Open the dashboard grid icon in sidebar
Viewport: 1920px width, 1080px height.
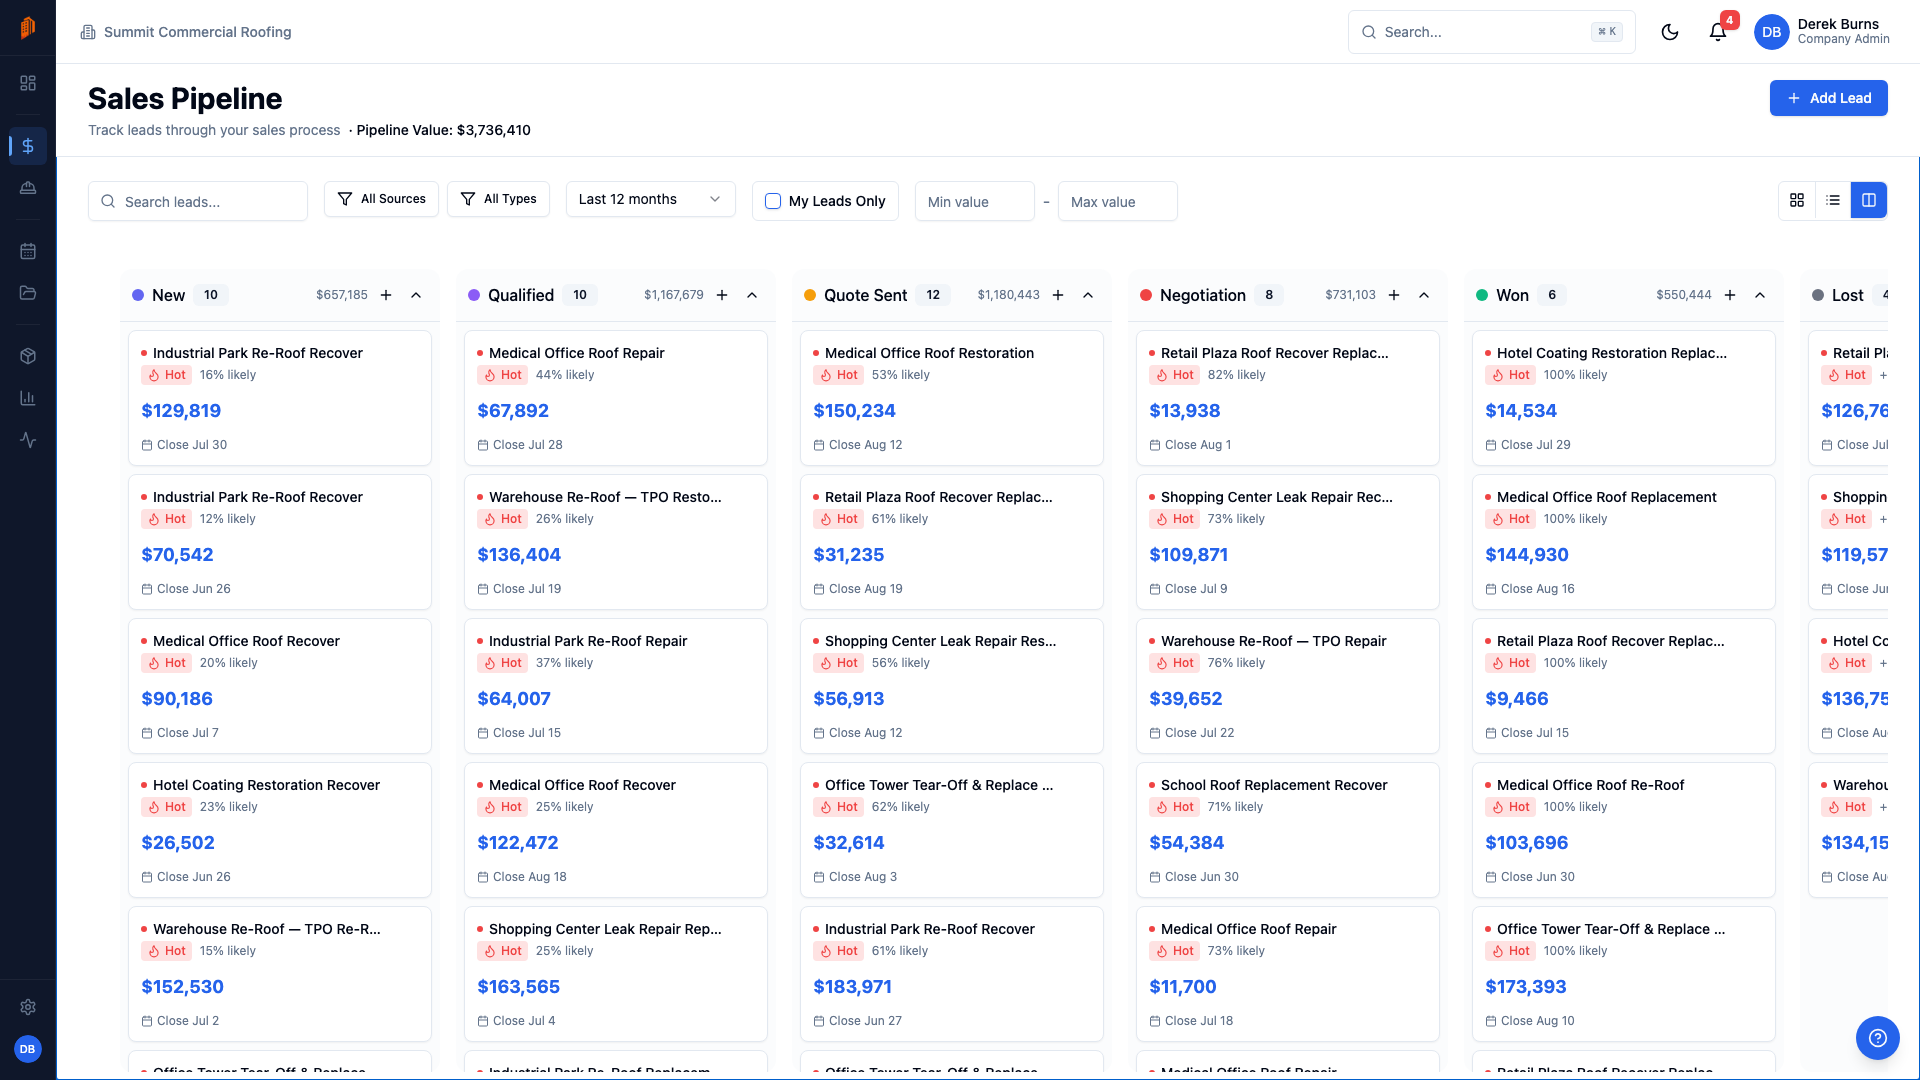(28, 83)
